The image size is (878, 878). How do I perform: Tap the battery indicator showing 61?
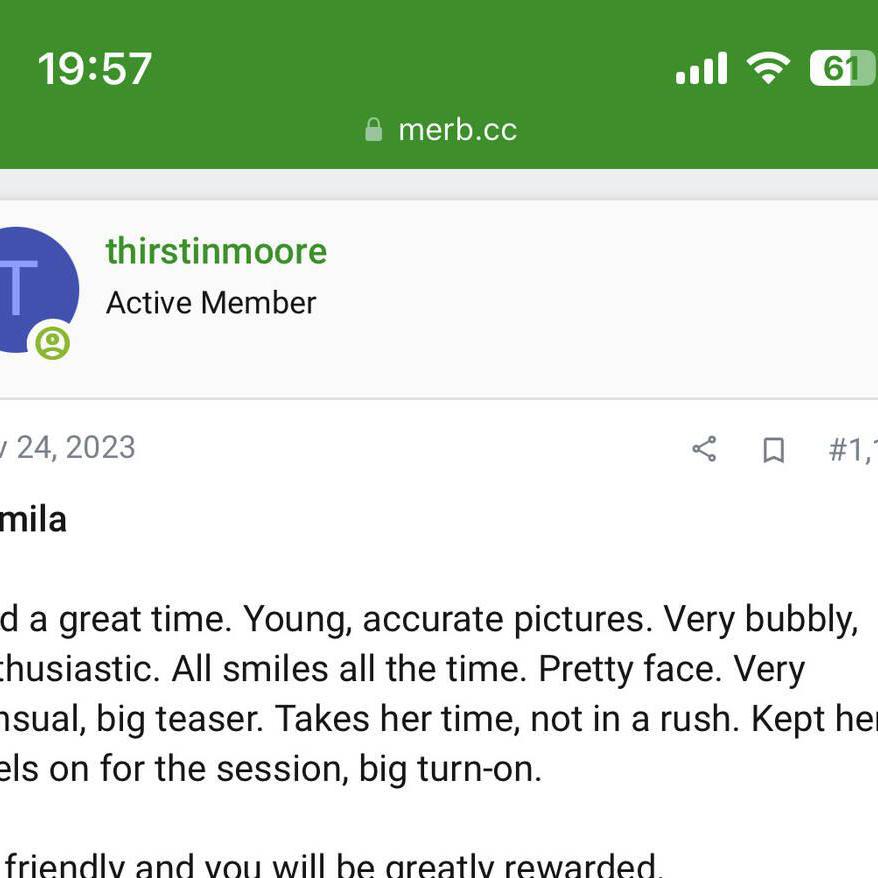[x=843, y=68]
